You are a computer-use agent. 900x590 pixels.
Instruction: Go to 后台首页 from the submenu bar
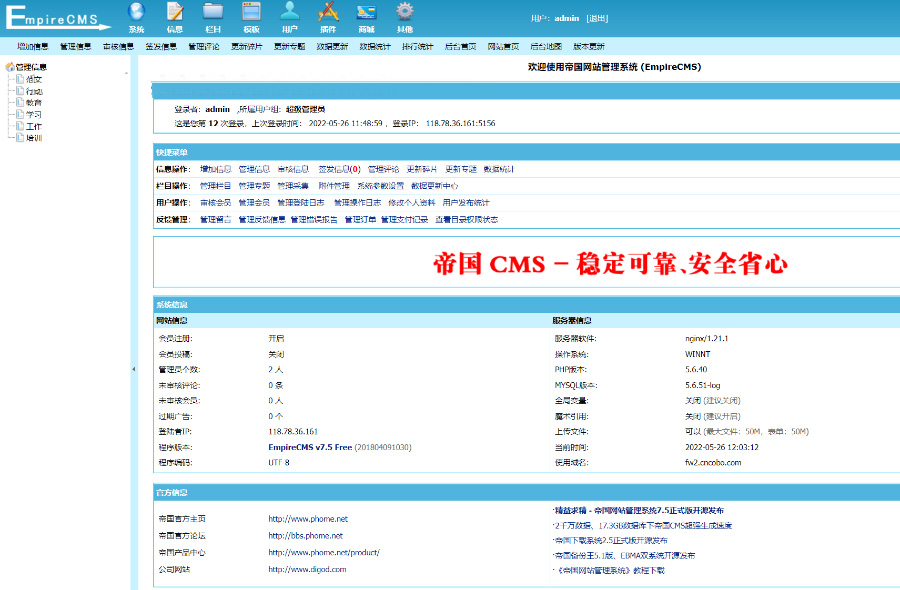[460, 46]
